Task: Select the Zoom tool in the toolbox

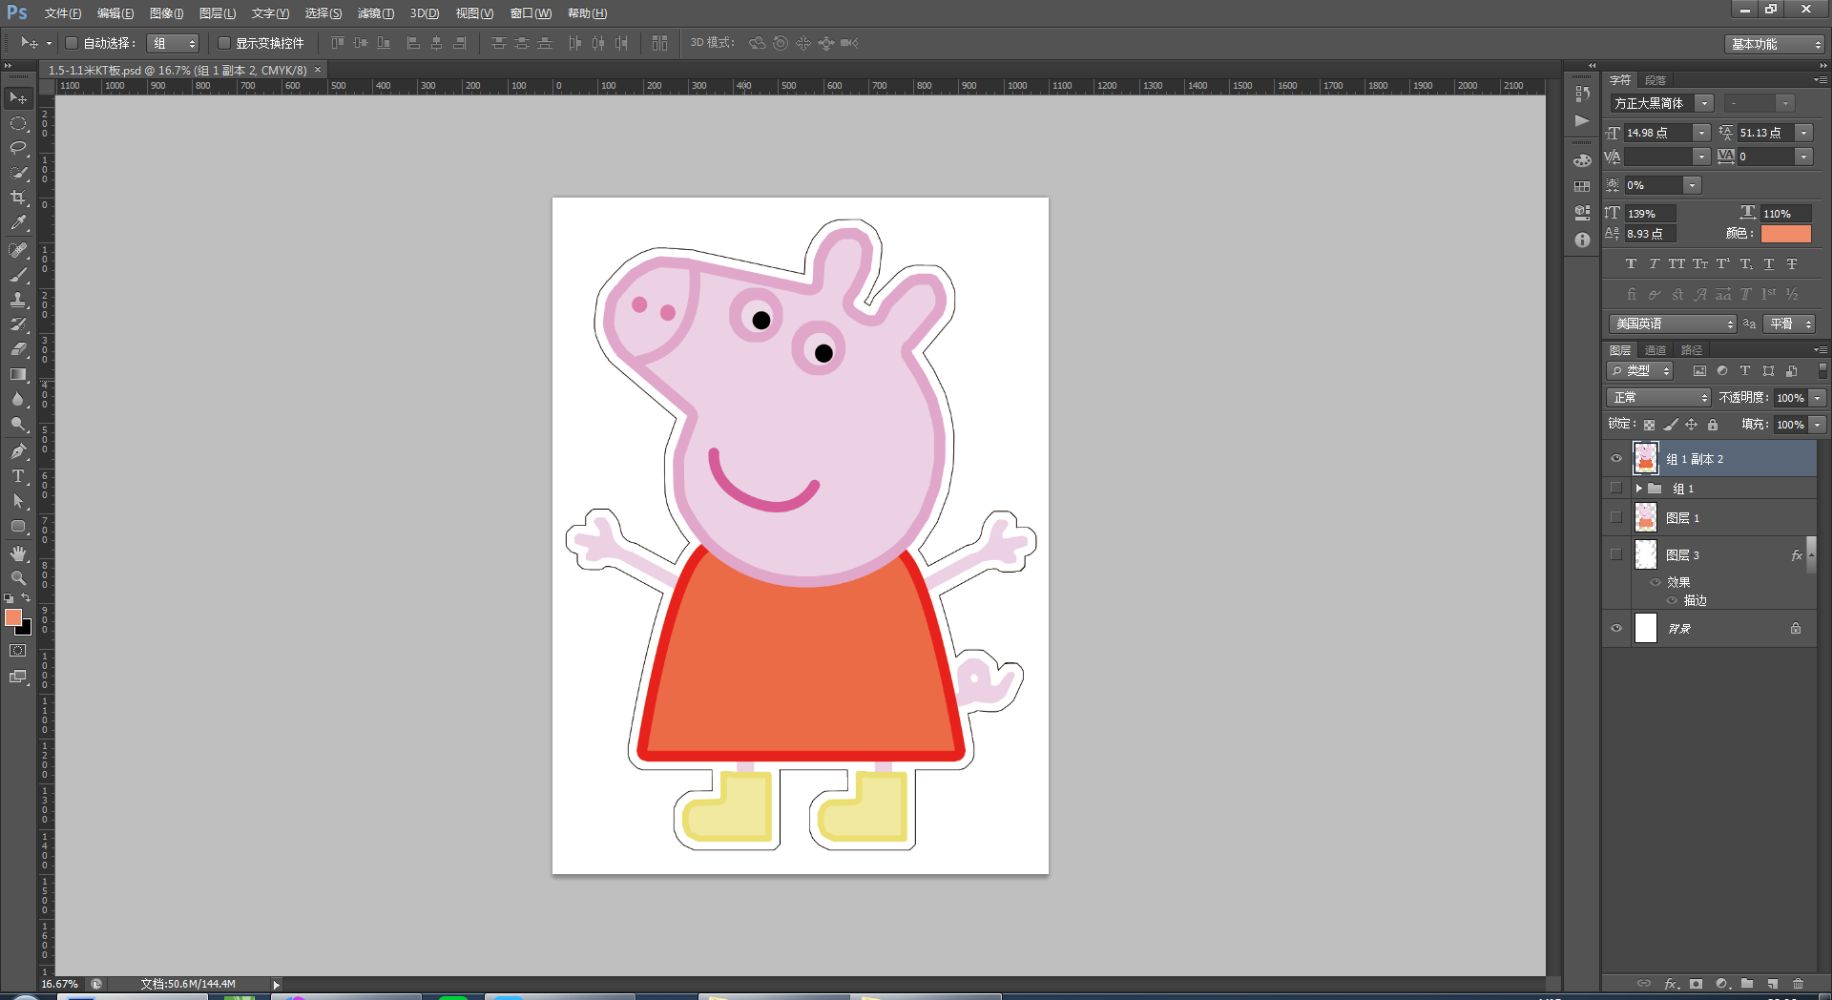Action: (x=18, y=578)
